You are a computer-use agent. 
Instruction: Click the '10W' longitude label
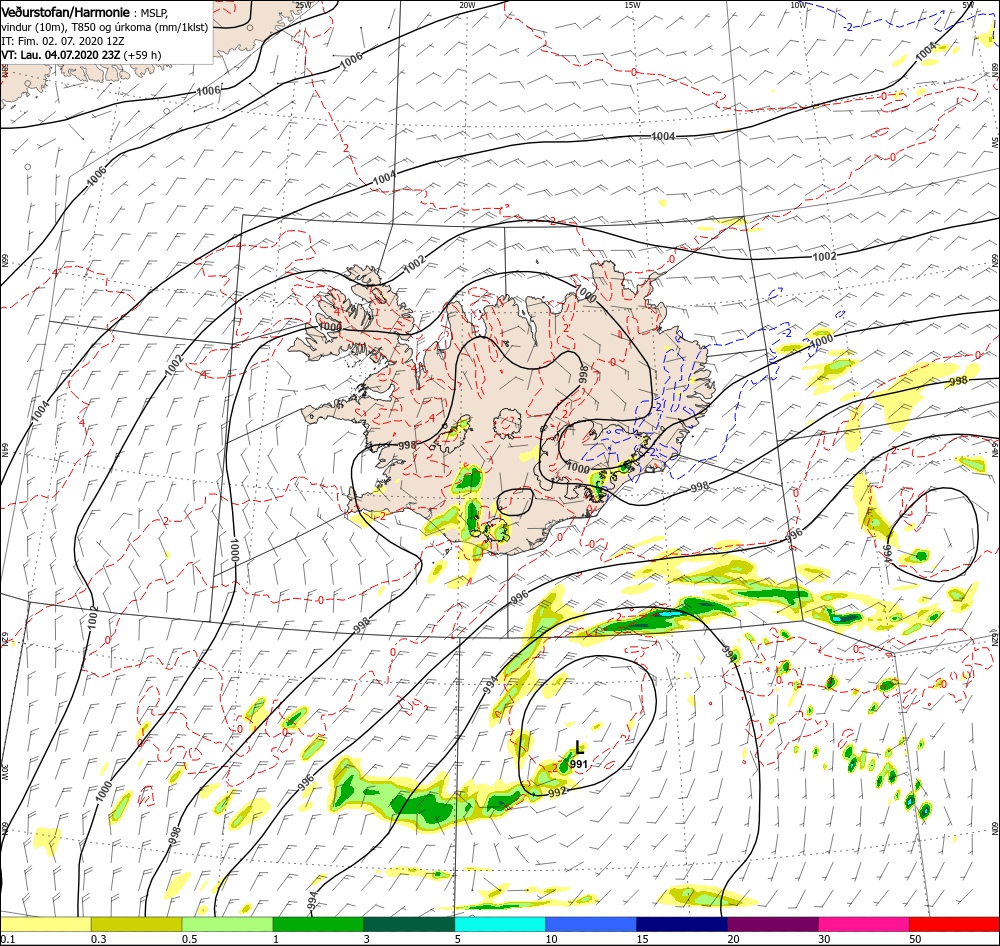[798, 5]
